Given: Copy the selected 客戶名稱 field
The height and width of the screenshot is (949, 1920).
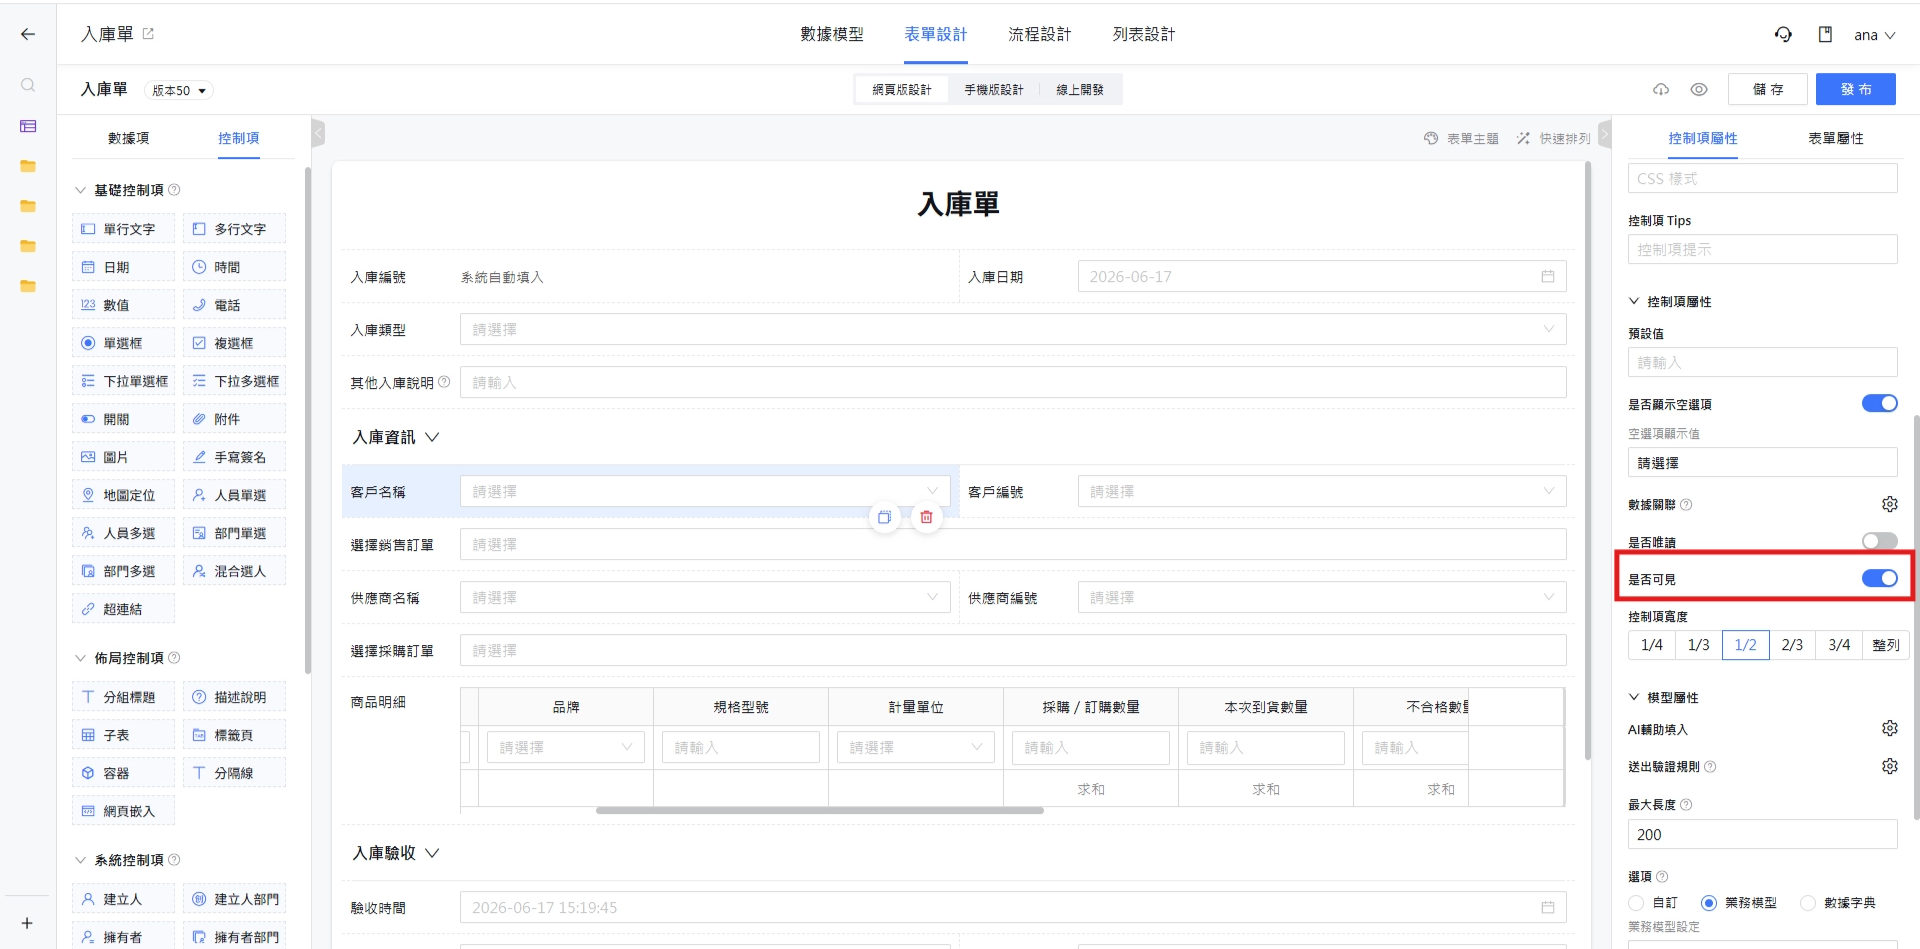Looking at the screenshot, I should click(884, 517).
